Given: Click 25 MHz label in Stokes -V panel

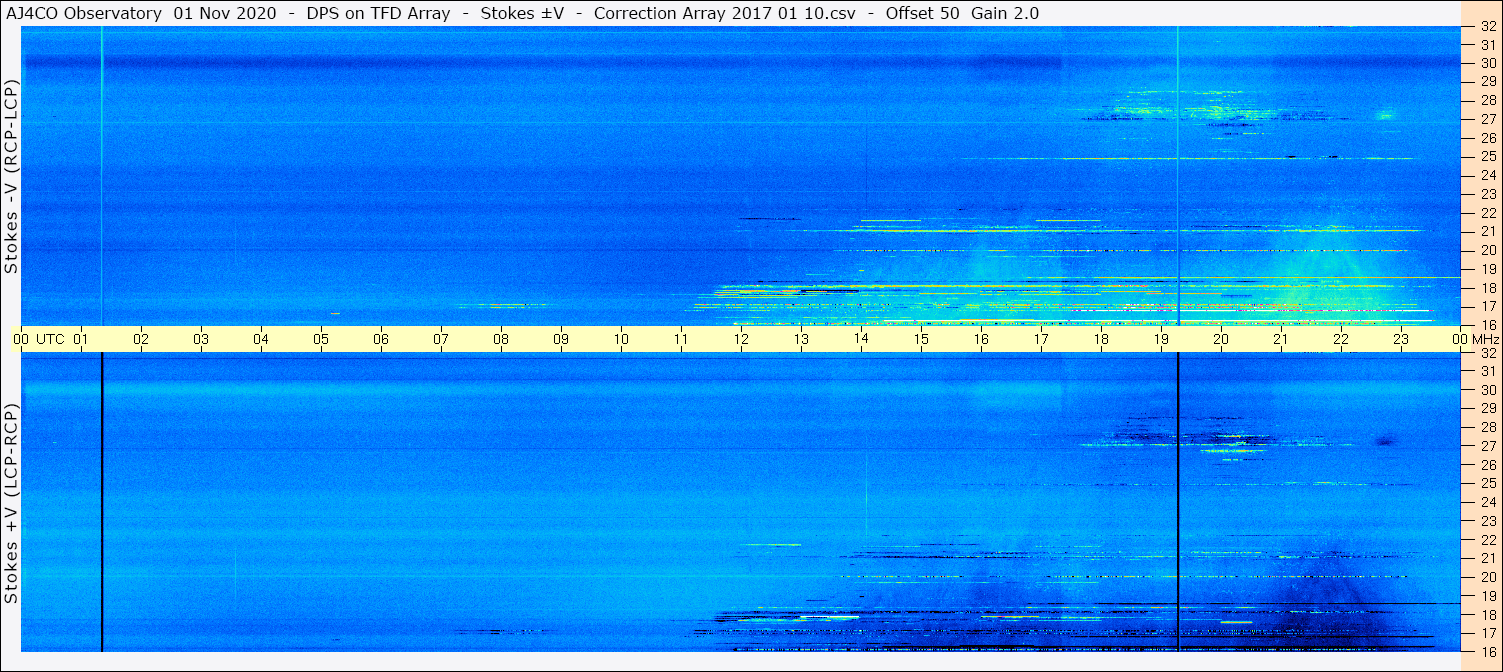Looking at the screenshot, I should tap(1488, 156).
